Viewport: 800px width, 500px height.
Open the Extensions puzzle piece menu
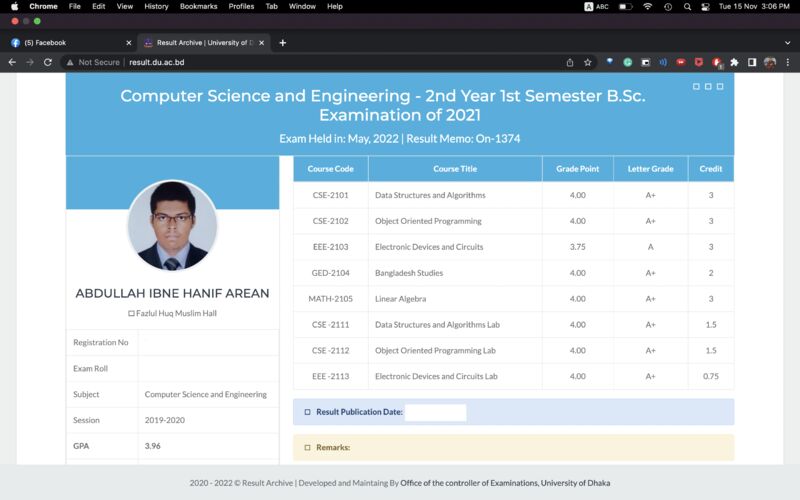click(x=734, y=62)
